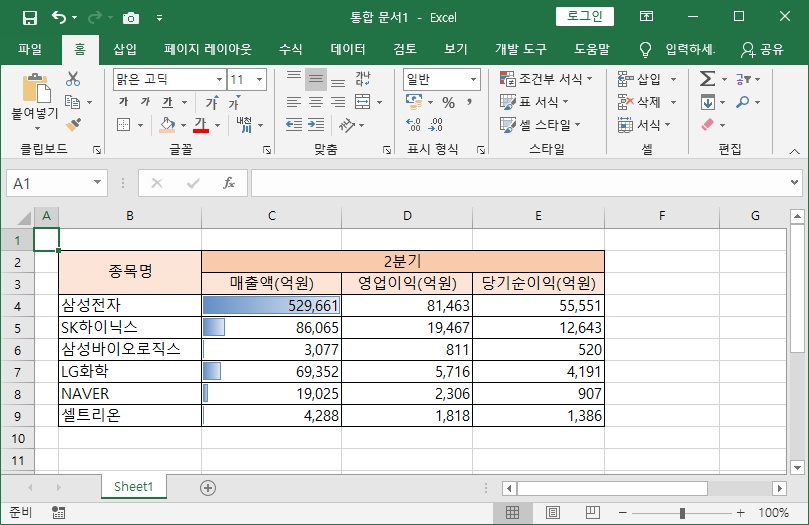The image size is (809, 525).
Task: Click the Decrease Font Size icon
Action: [234, 103]
